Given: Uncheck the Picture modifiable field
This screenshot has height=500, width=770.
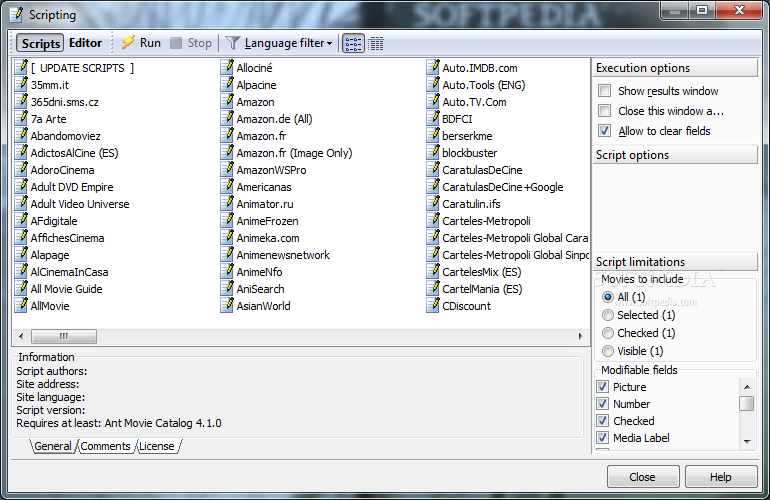Looking at the screenshot, I should point(603,387).
